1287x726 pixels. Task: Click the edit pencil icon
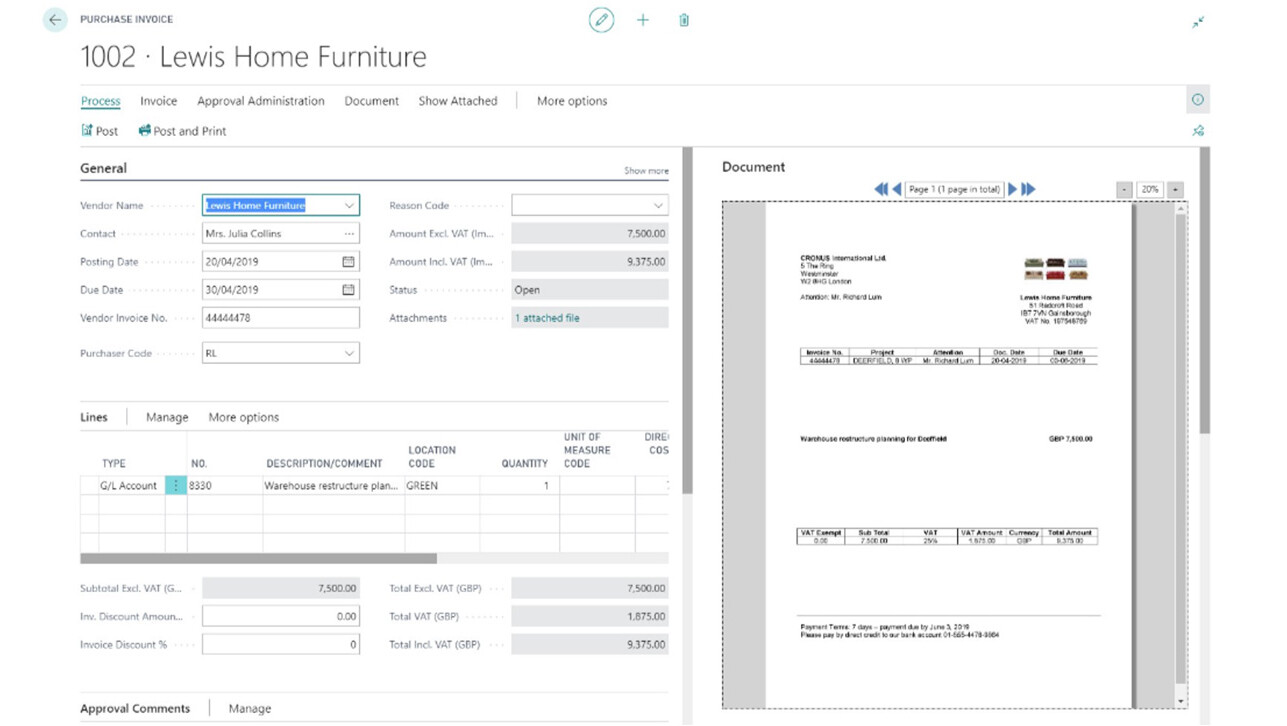point(601,20)
